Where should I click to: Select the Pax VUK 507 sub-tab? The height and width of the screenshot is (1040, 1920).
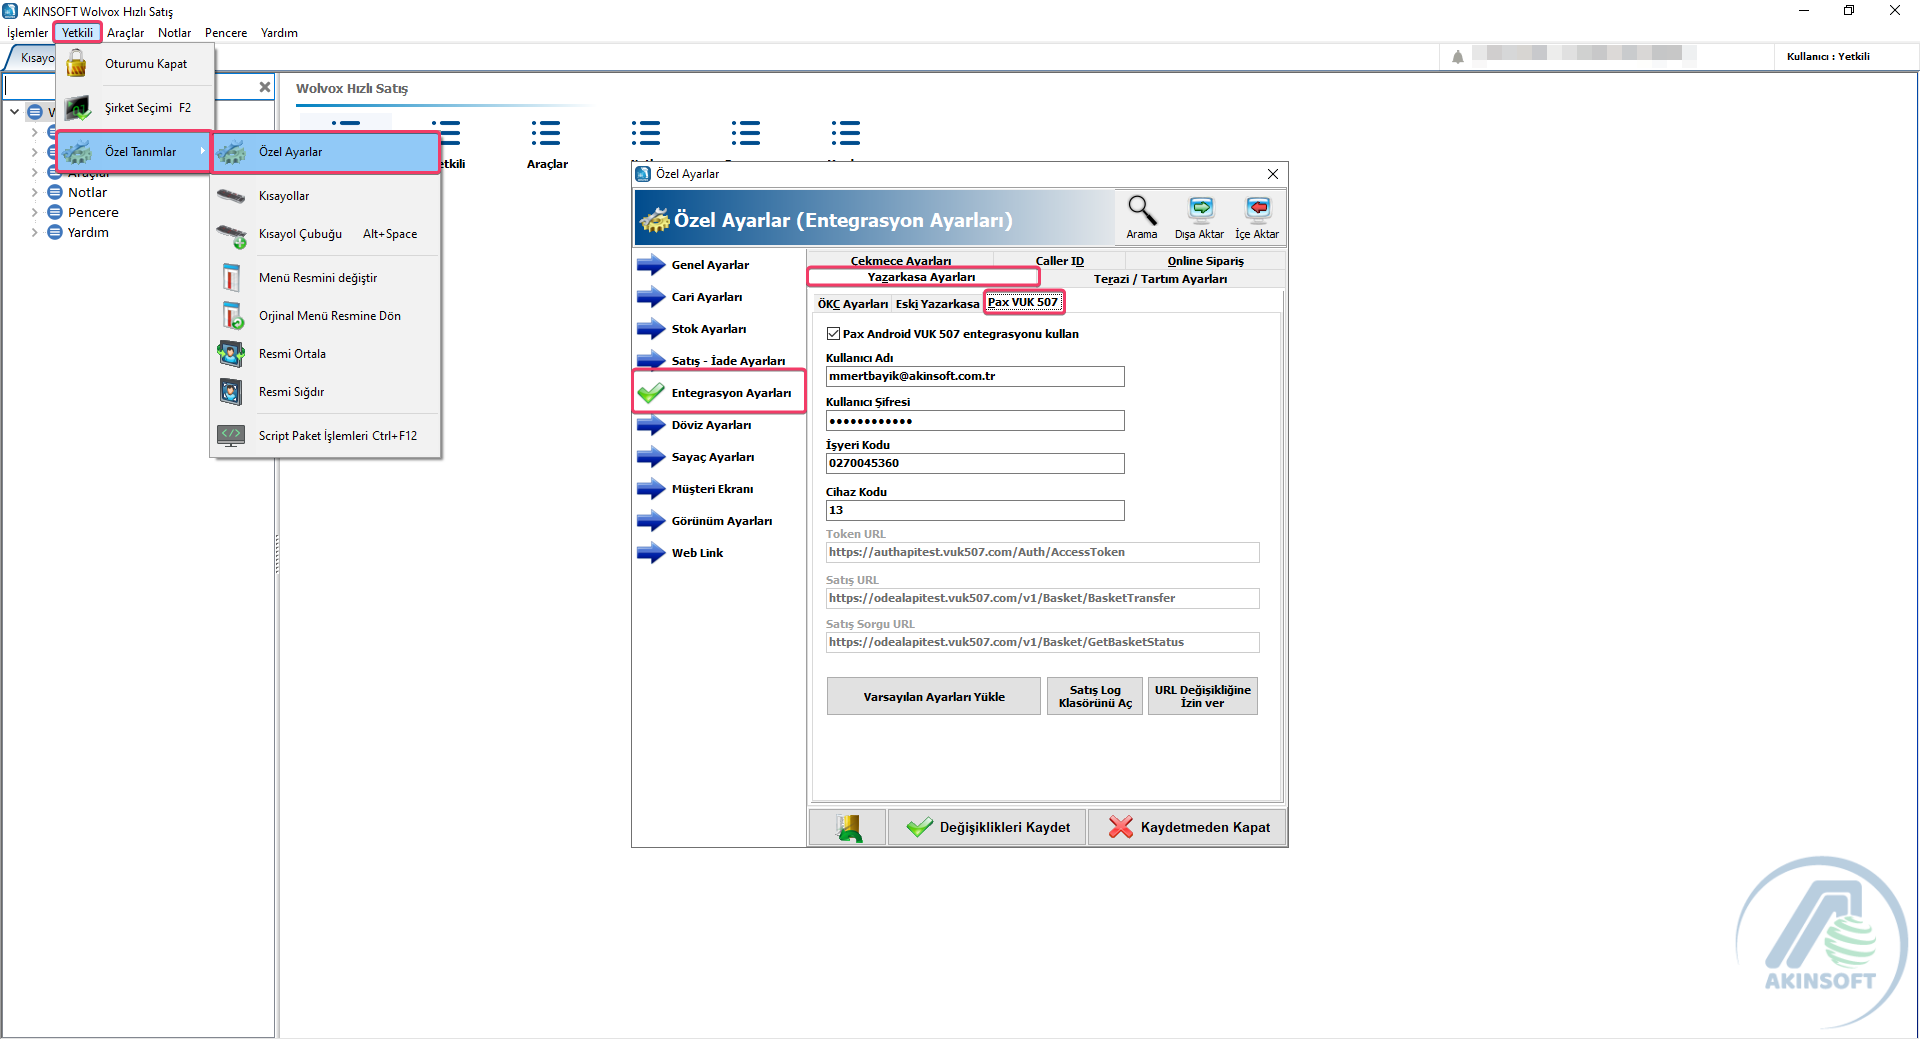(x=1023, y=302)
